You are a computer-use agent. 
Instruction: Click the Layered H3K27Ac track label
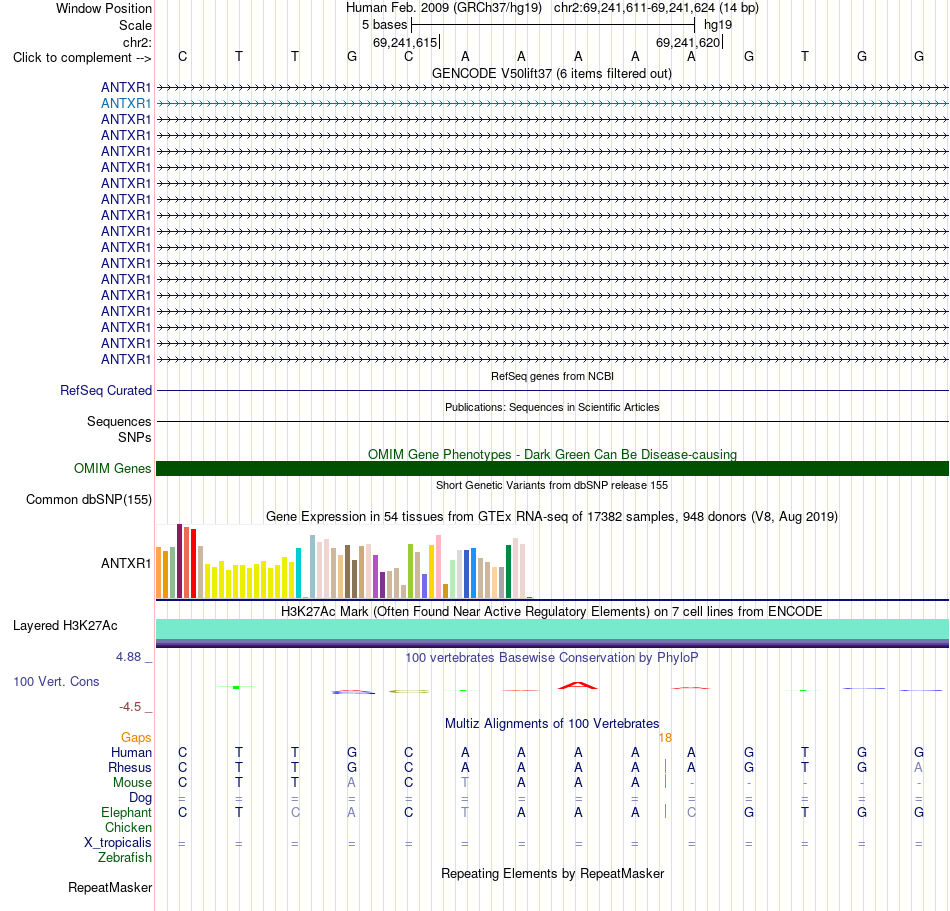tap(65, 626)
